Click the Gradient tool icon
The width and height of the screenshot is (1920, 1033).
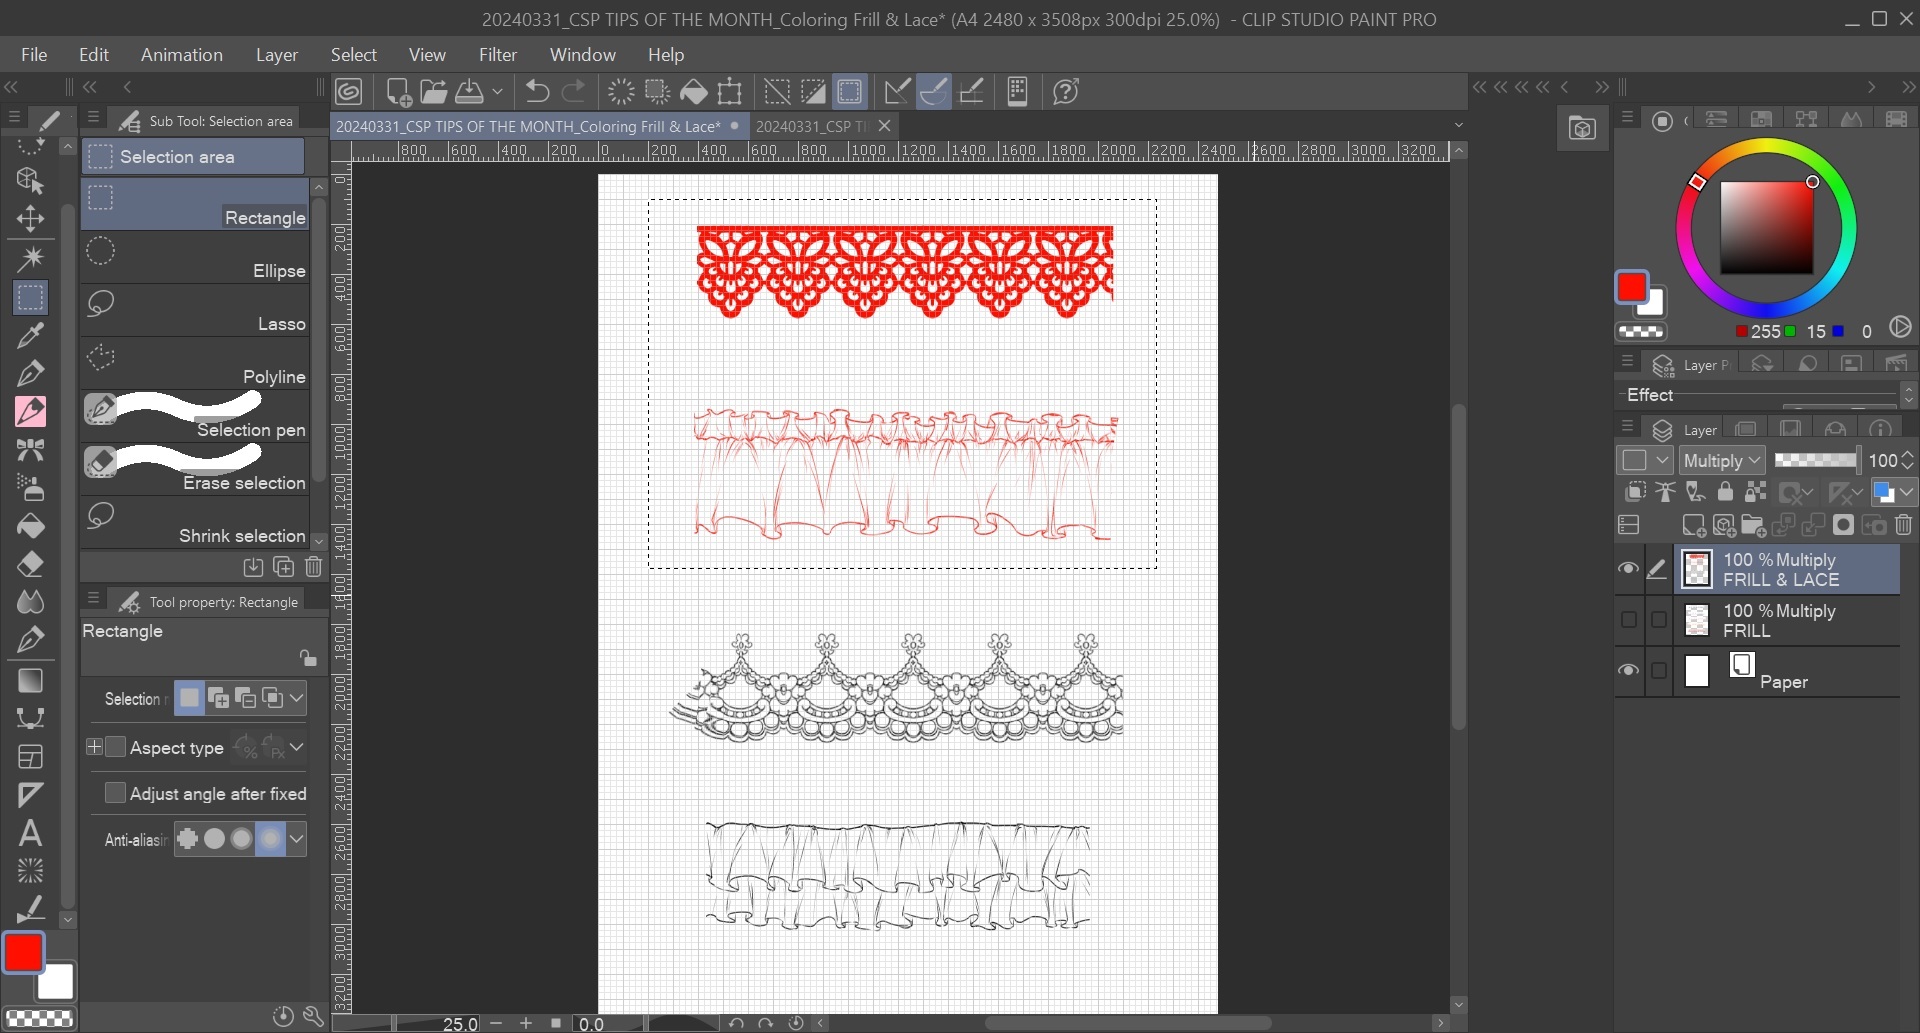tap(30, 680)
